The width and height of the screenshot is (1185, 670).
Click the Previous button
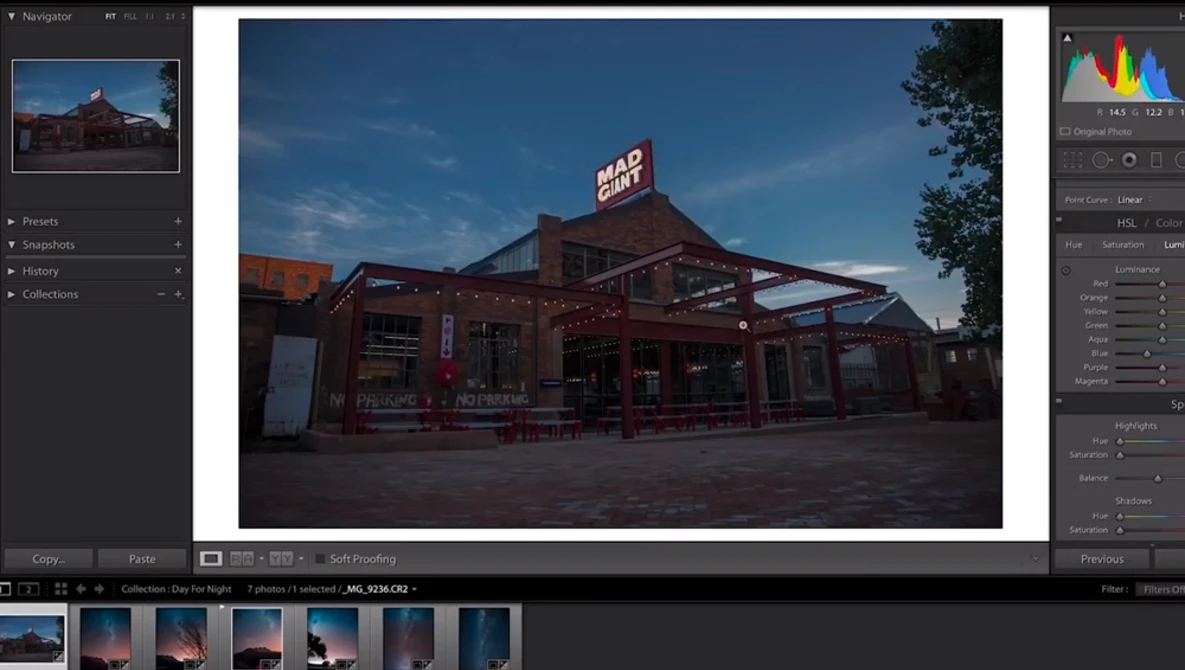[1102, 559]
